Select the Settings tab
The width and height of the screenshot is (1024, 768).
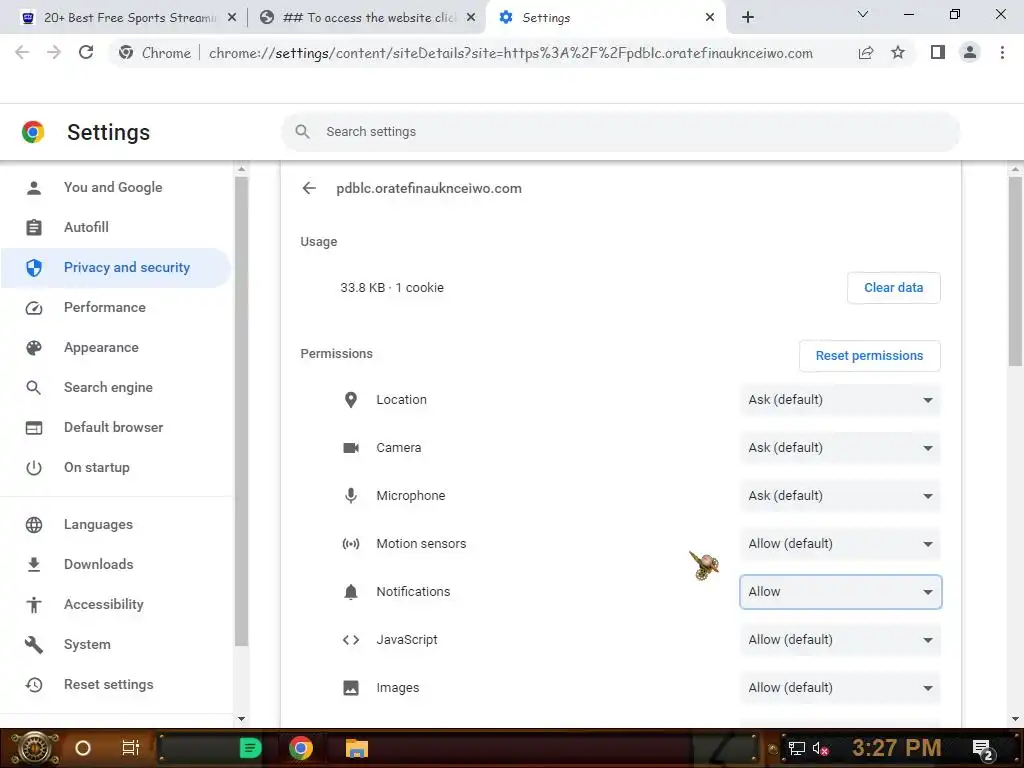pos(604,18)
